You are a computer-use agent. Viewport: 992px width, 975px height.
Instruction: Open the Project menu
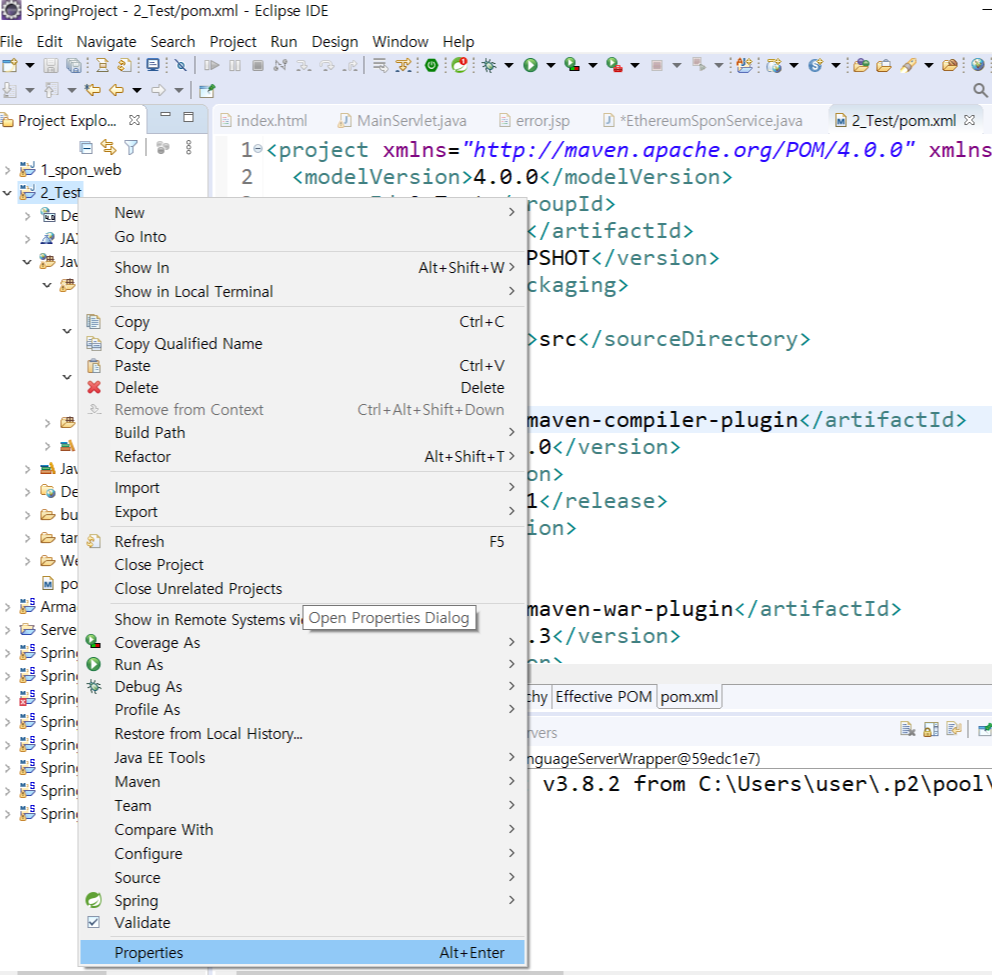click(233, 42)
